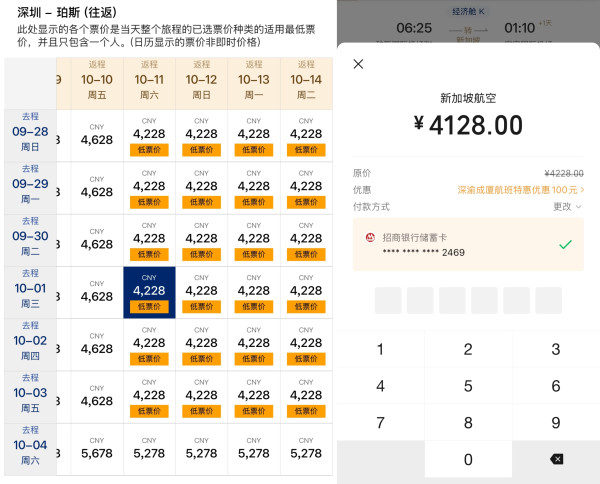
Task: Click the 01:10 arrival time behind sheet
Action: [519, 28]
